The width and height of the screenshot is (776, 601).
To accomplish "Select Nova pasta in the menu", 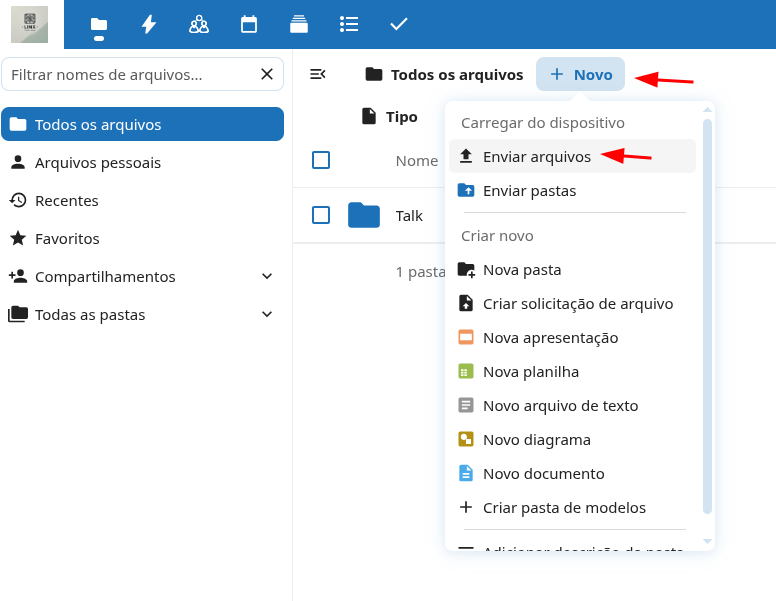I will pyautogui.click(x=522, y=269).
